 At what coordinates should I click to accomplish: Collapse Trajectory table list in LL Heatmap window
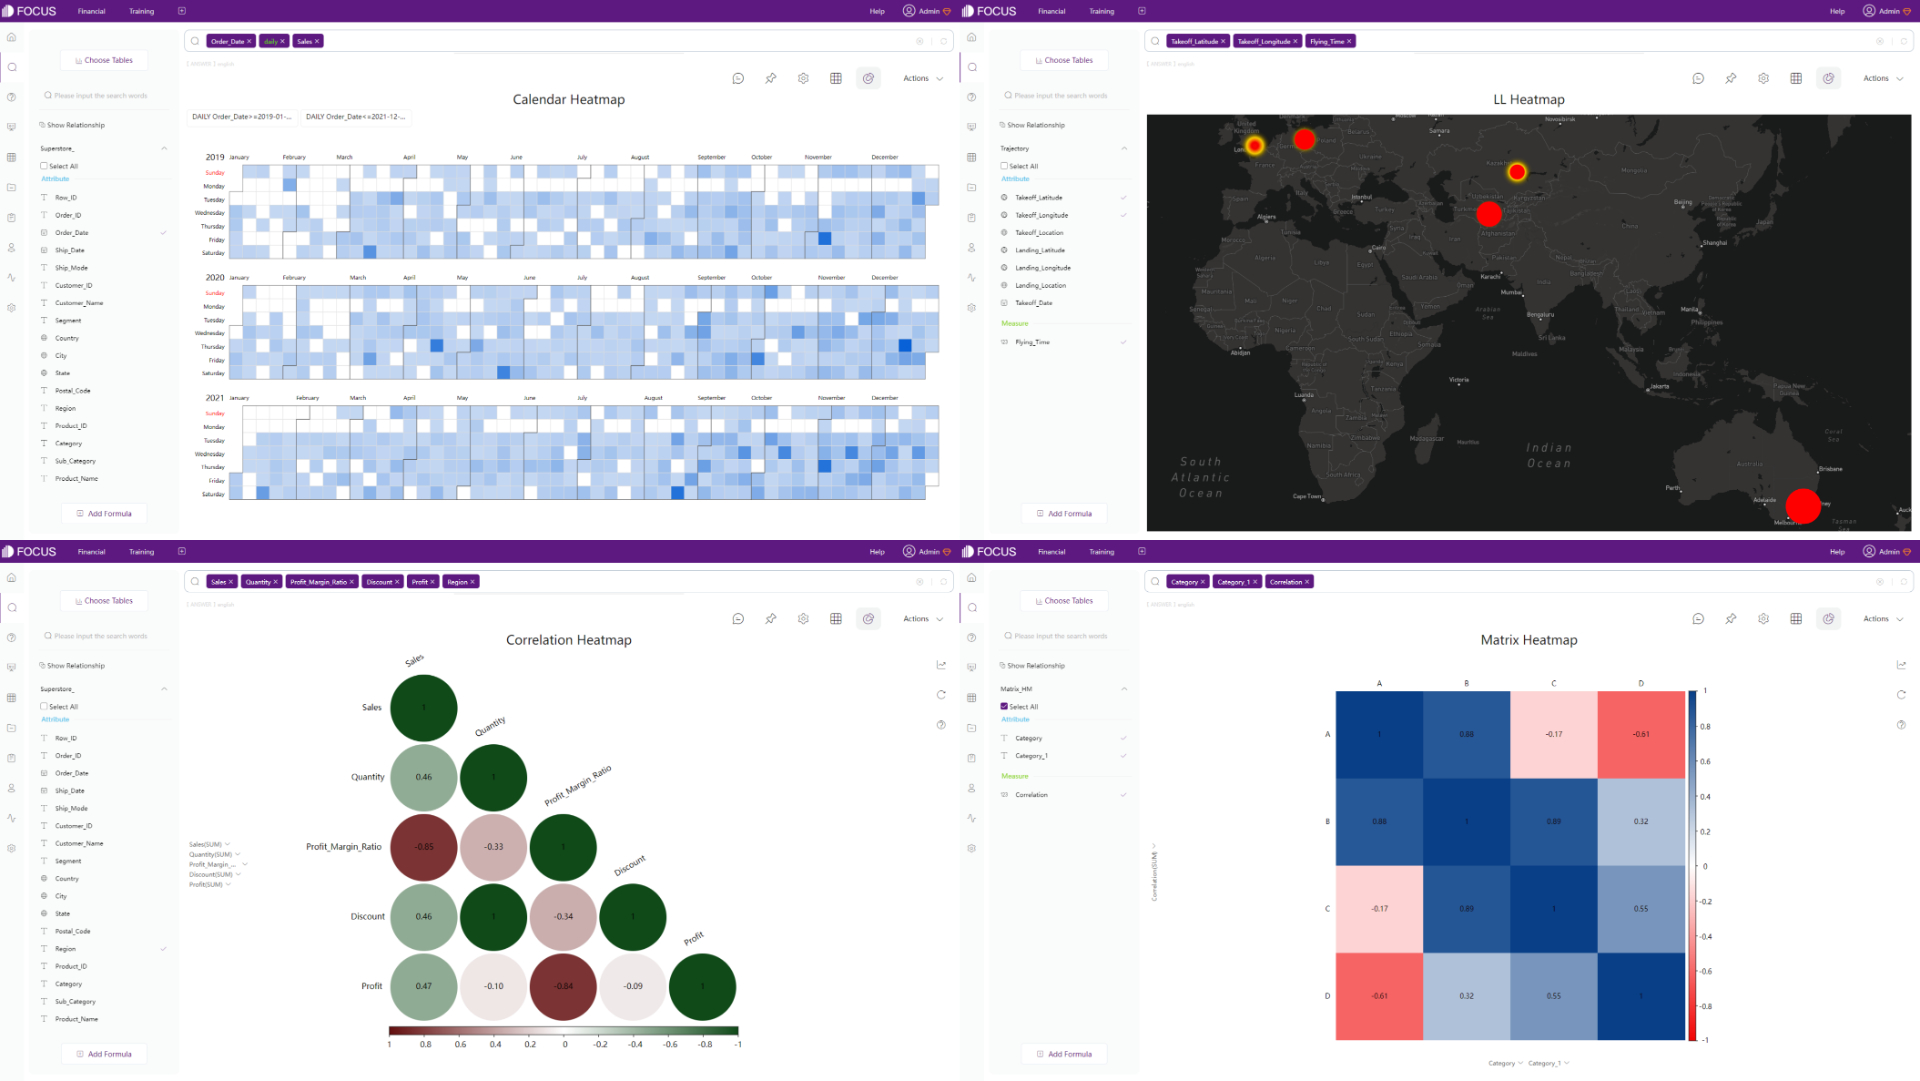[x=1124, y=148]
